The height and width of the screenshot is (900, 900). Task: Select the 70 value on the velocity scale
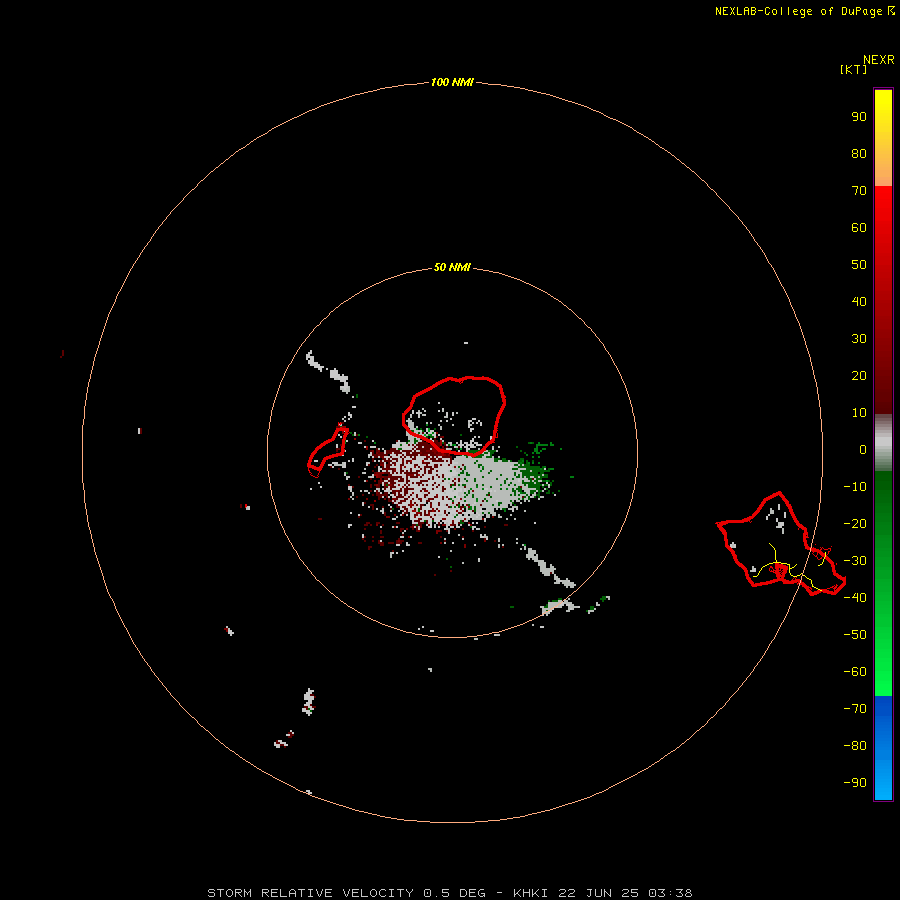(859, 191)
